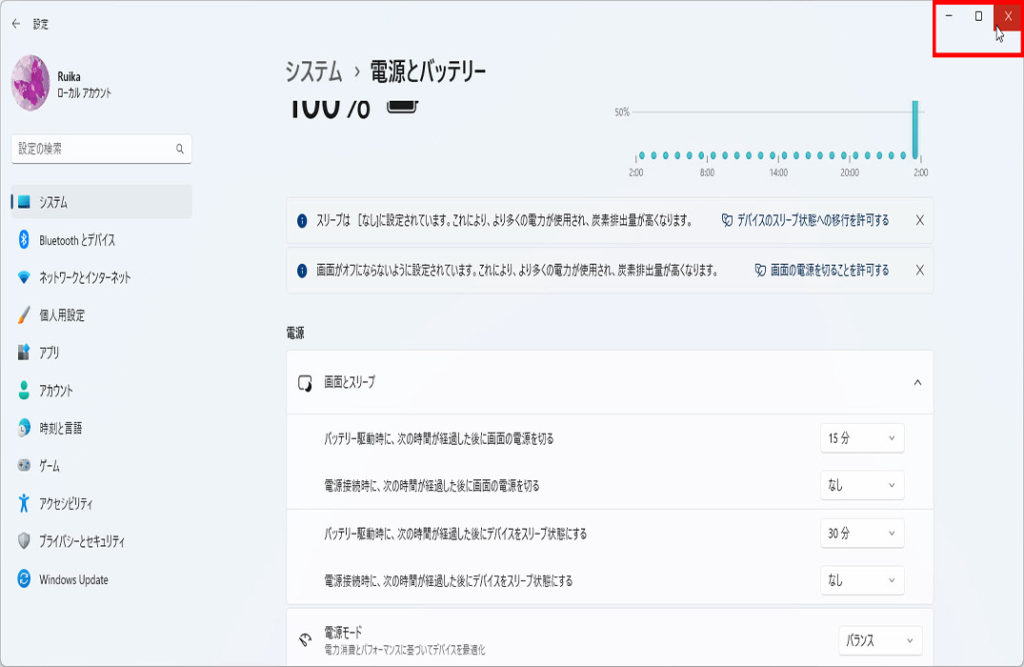The height and width of the screenshot is (667, 1024).
Task: Click the search magnifier icon in 設定の検索
Action: click(180, 149)
